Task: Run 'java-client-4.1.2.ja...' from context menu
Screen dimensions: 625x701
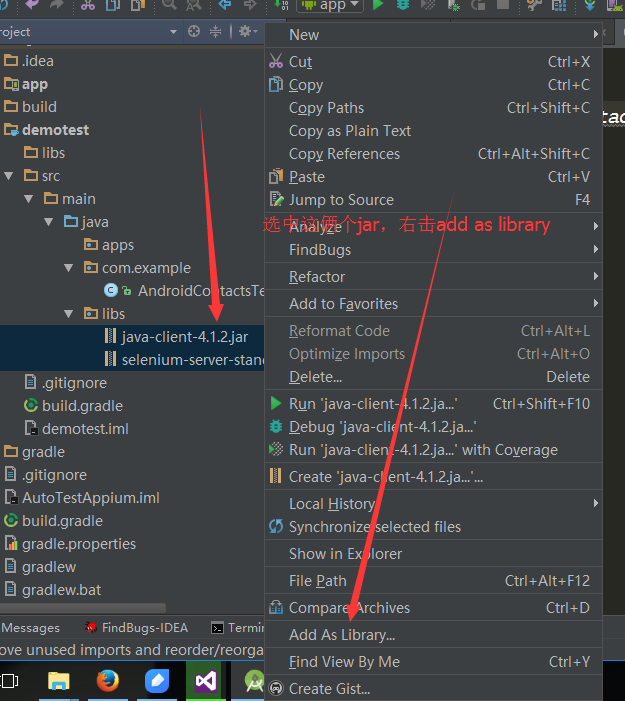Action: [433, 404]
